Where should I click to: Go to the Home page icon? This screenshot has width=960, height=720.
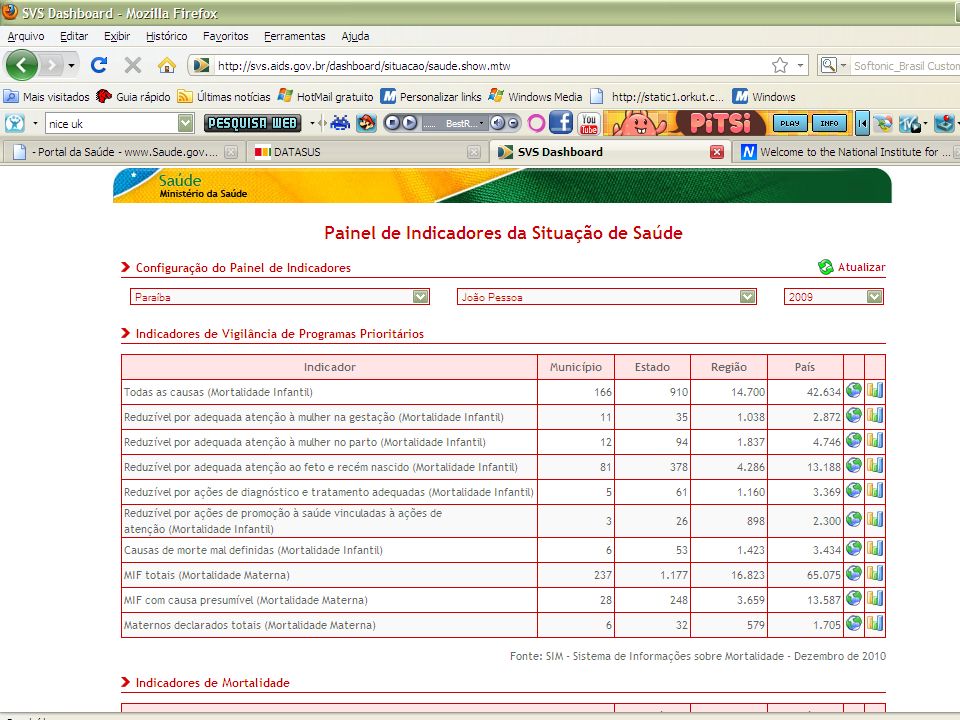(x=167, y=65)
